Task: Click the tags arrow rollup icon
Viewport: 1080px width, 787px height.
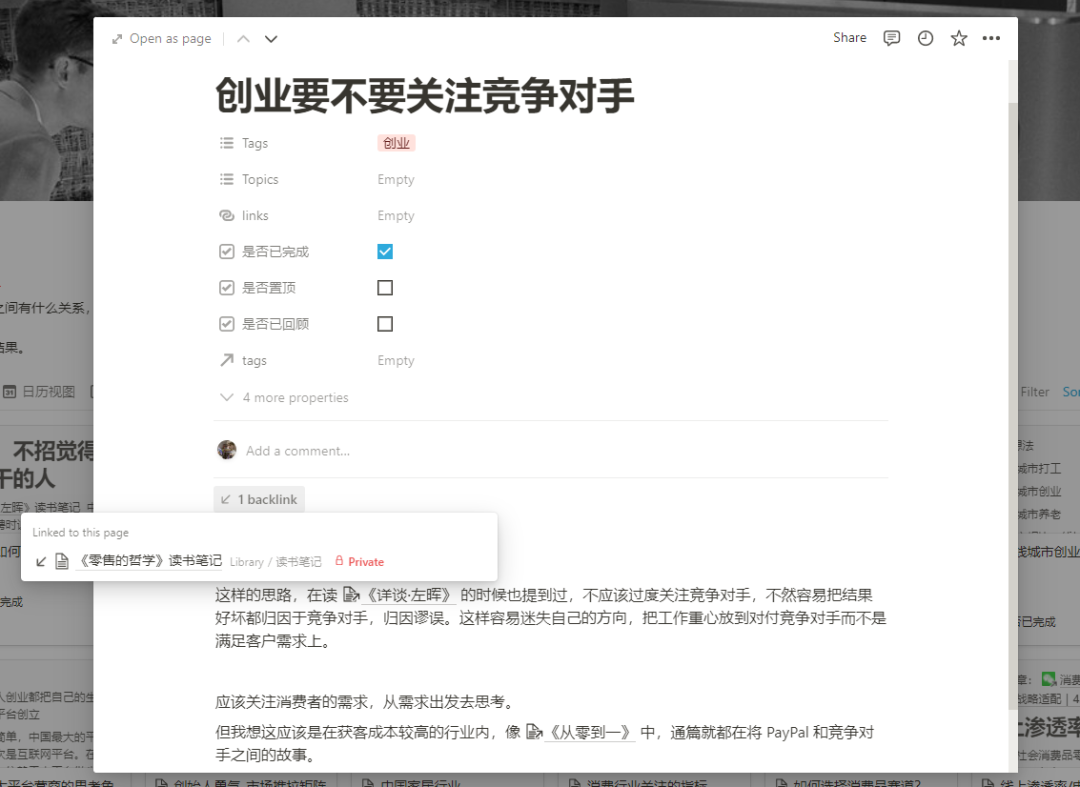Action: point(227,360)
